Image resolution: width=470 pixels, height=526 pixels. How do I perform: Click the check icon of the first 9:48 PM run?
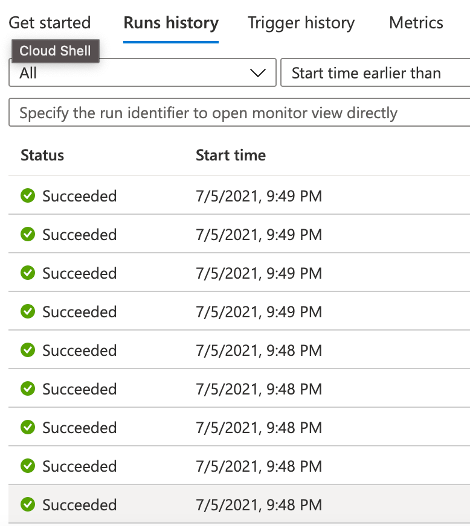tap(28, 350)
